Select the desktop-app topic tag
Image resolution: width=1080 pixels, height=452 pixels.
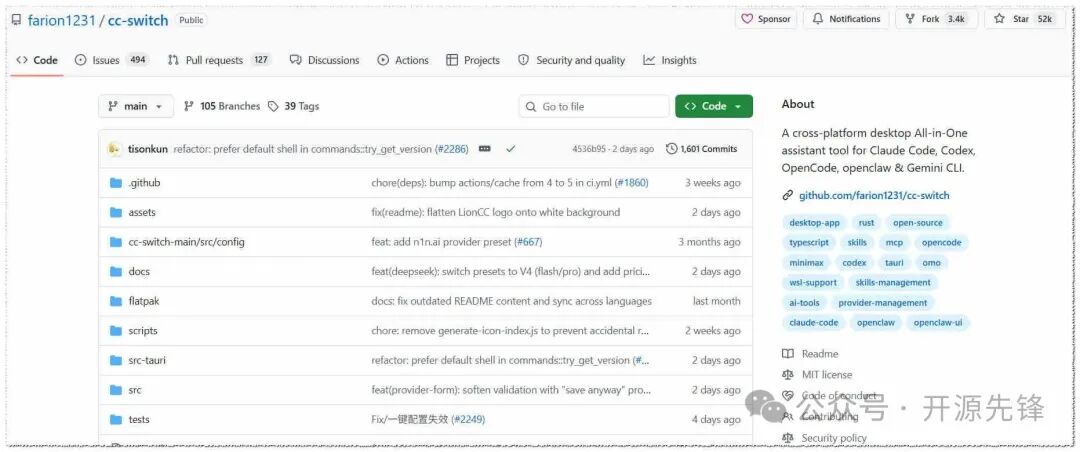pyautogui.click(x=814, y=223)
